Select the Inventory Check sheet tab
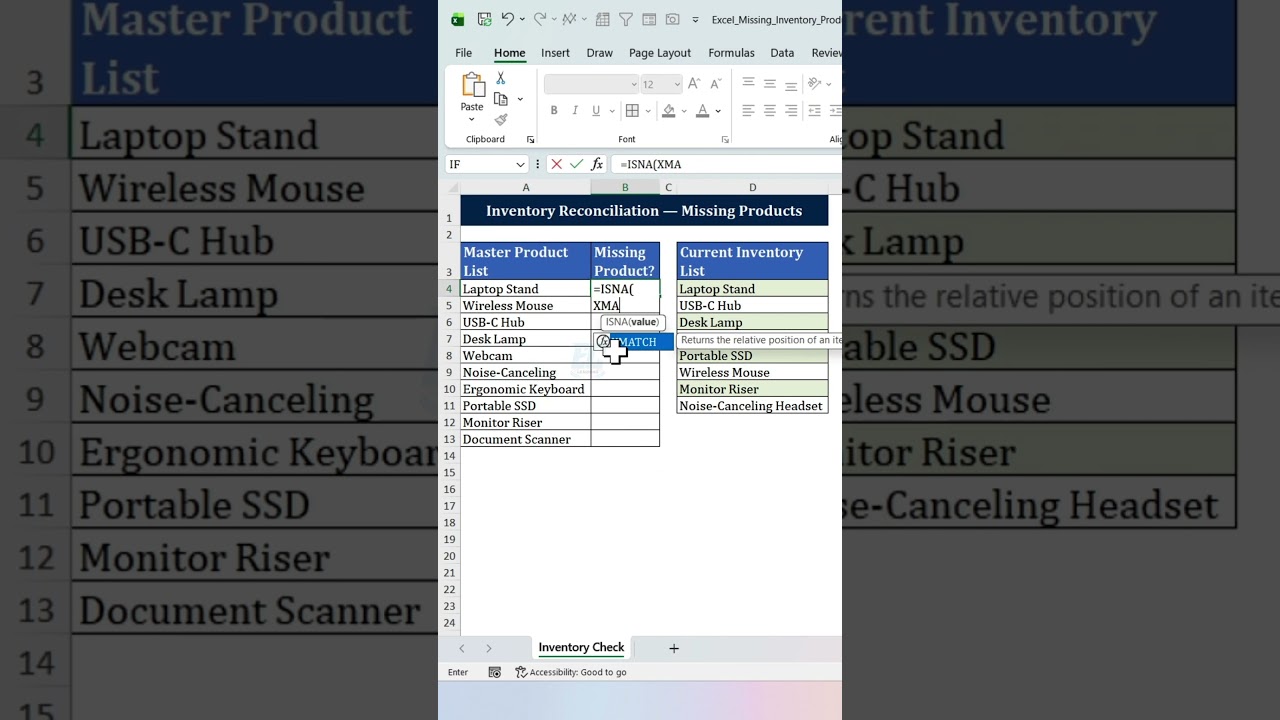The width and height of the screenshot is (1280, 720). 581,648
